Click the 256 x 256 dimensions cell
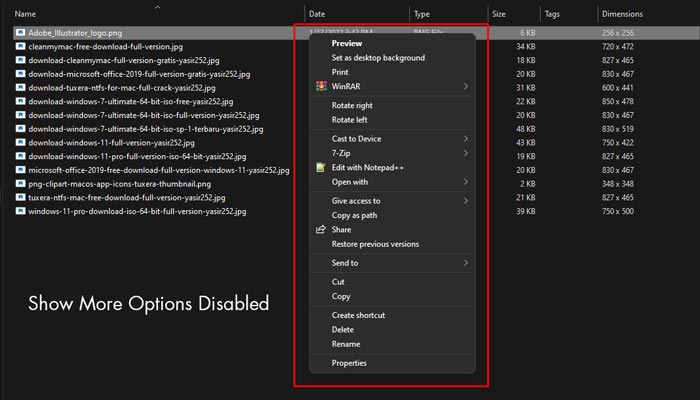This screenshot has width=700, height=400. 617,33
